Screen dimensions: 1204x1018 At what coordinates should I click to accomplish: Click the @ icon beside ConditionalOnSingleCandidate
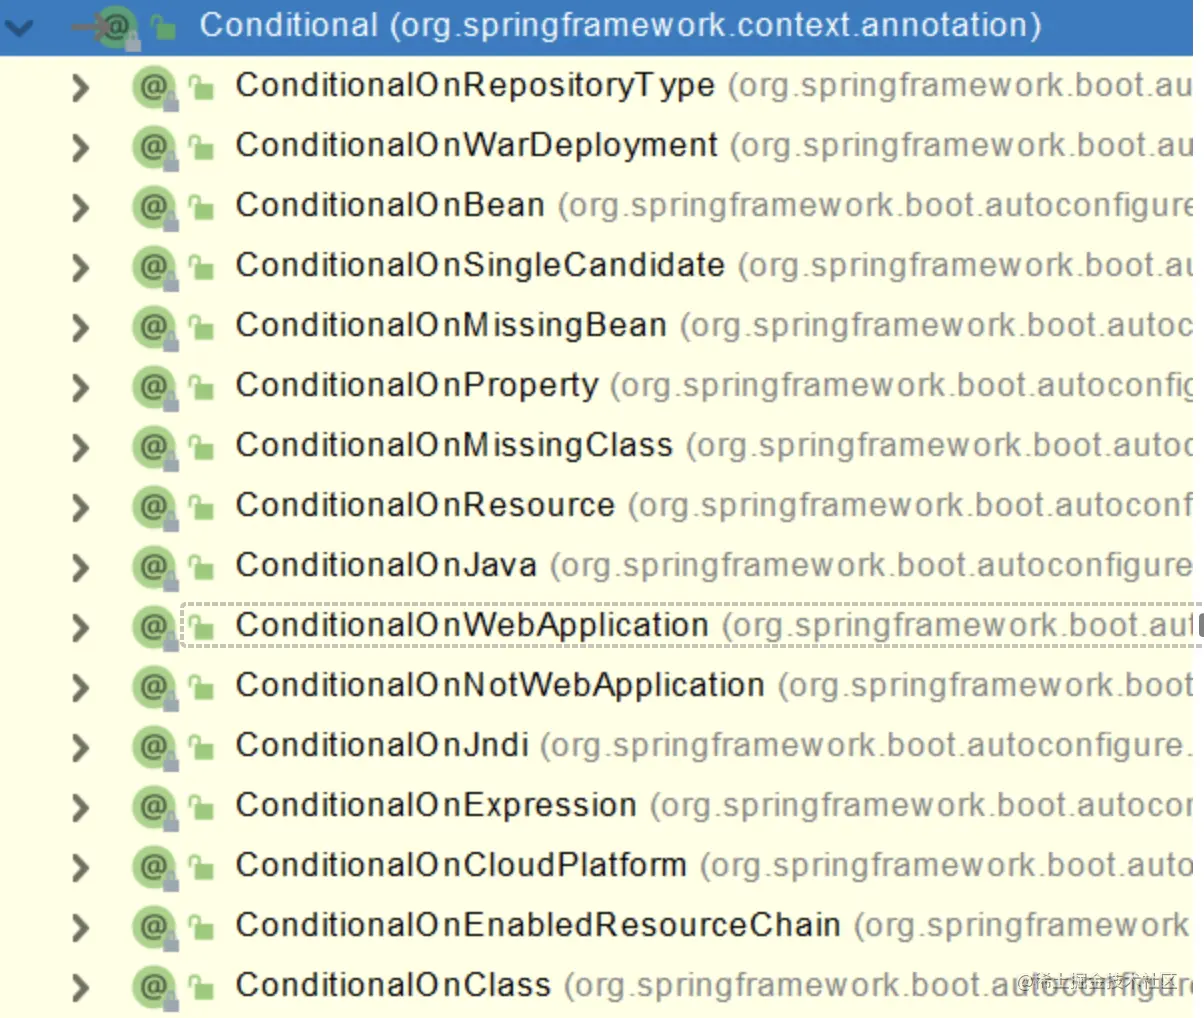pyautogui.click(x=155, y=268)
